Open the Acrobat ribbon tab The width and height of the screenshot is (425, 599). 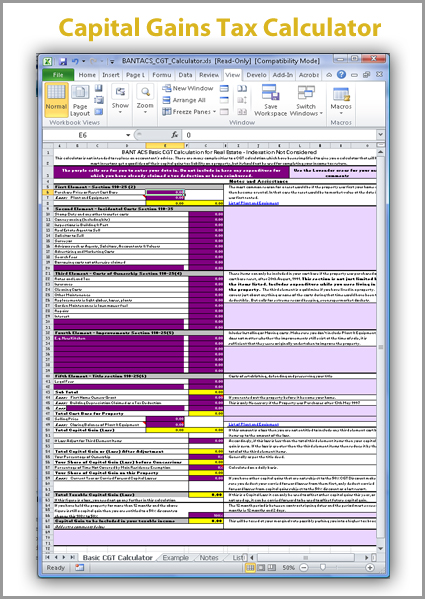[x=309, y=75]
